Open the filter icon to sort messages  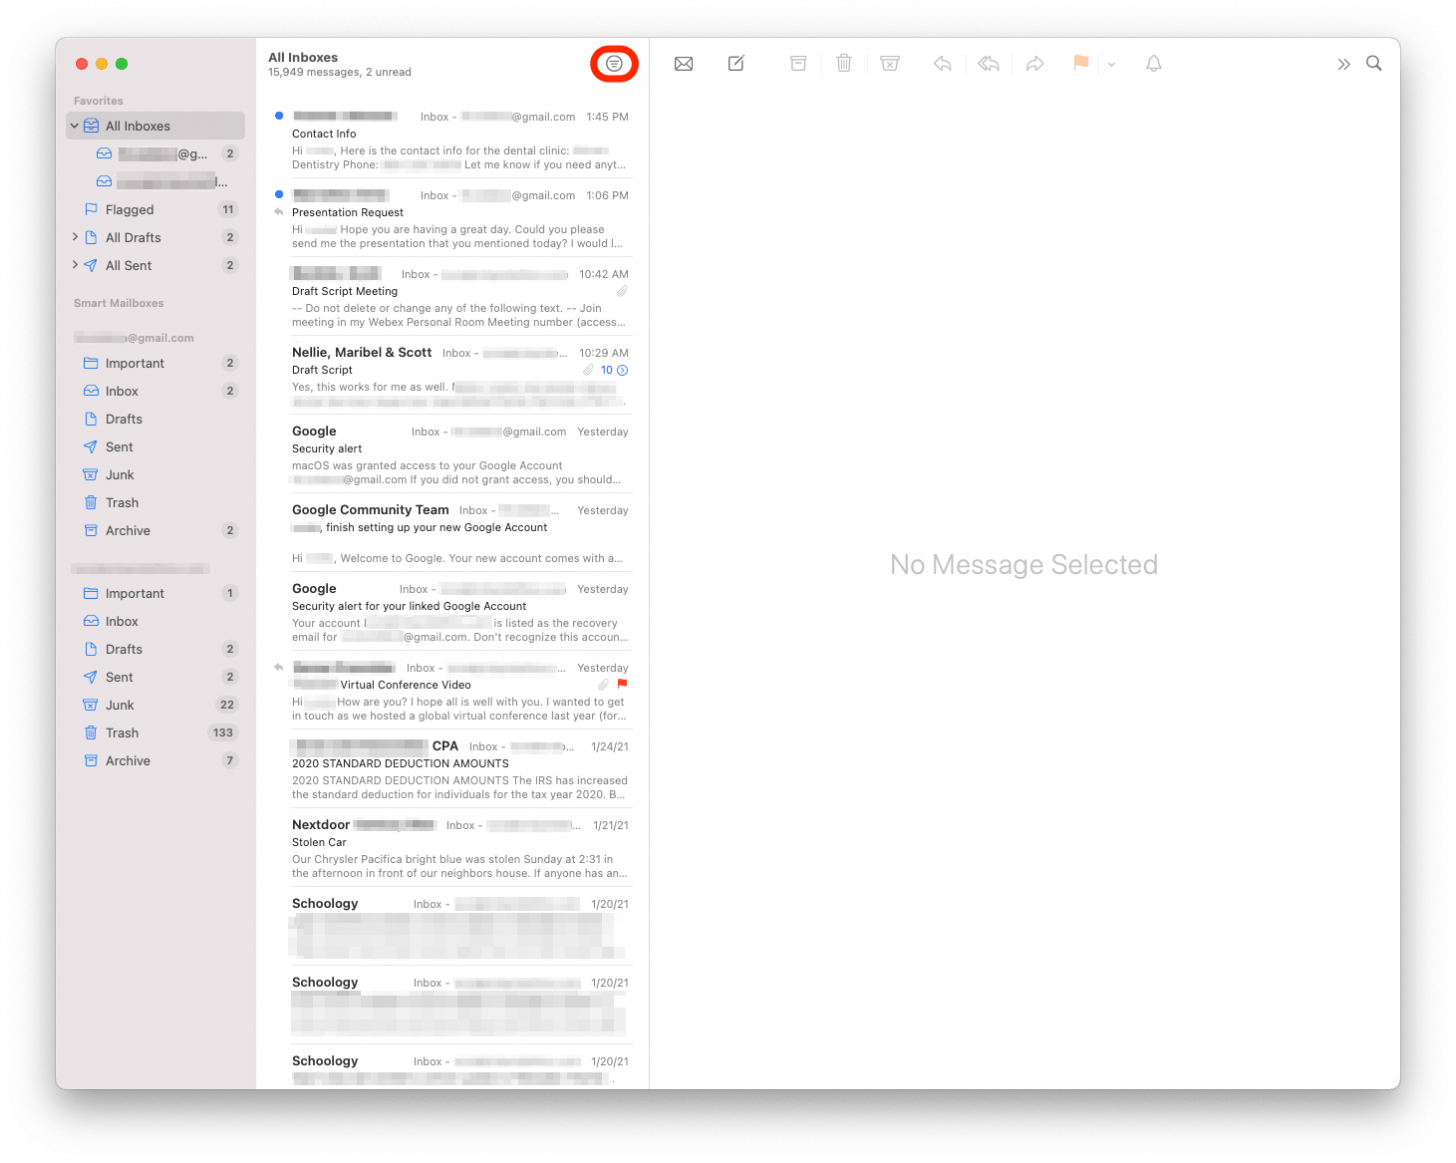[x=613, y=63]
